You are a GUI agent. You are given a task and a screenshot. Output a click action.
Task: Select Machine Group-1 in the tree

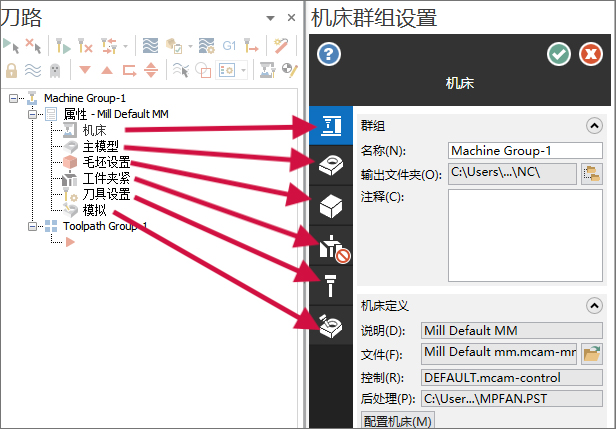(x=84, y=98)
